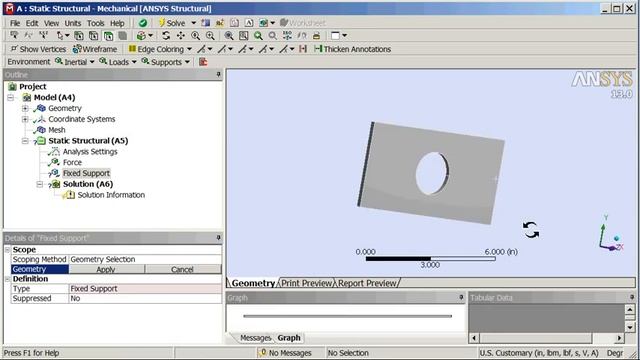Switch to the Print Preview tab
Viewport: 640px width, 360px height.
pos(307,283)
